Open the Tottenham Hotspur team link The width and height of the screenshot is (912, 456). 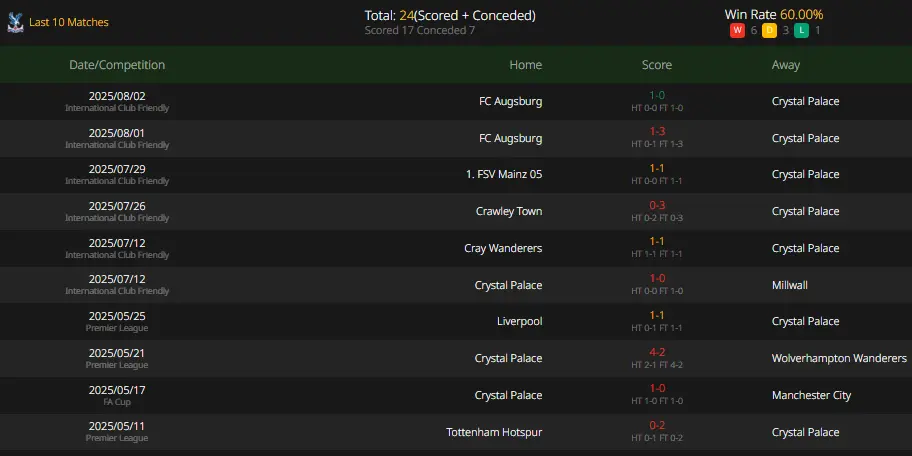pyautogui.click(x=494, y=432)
